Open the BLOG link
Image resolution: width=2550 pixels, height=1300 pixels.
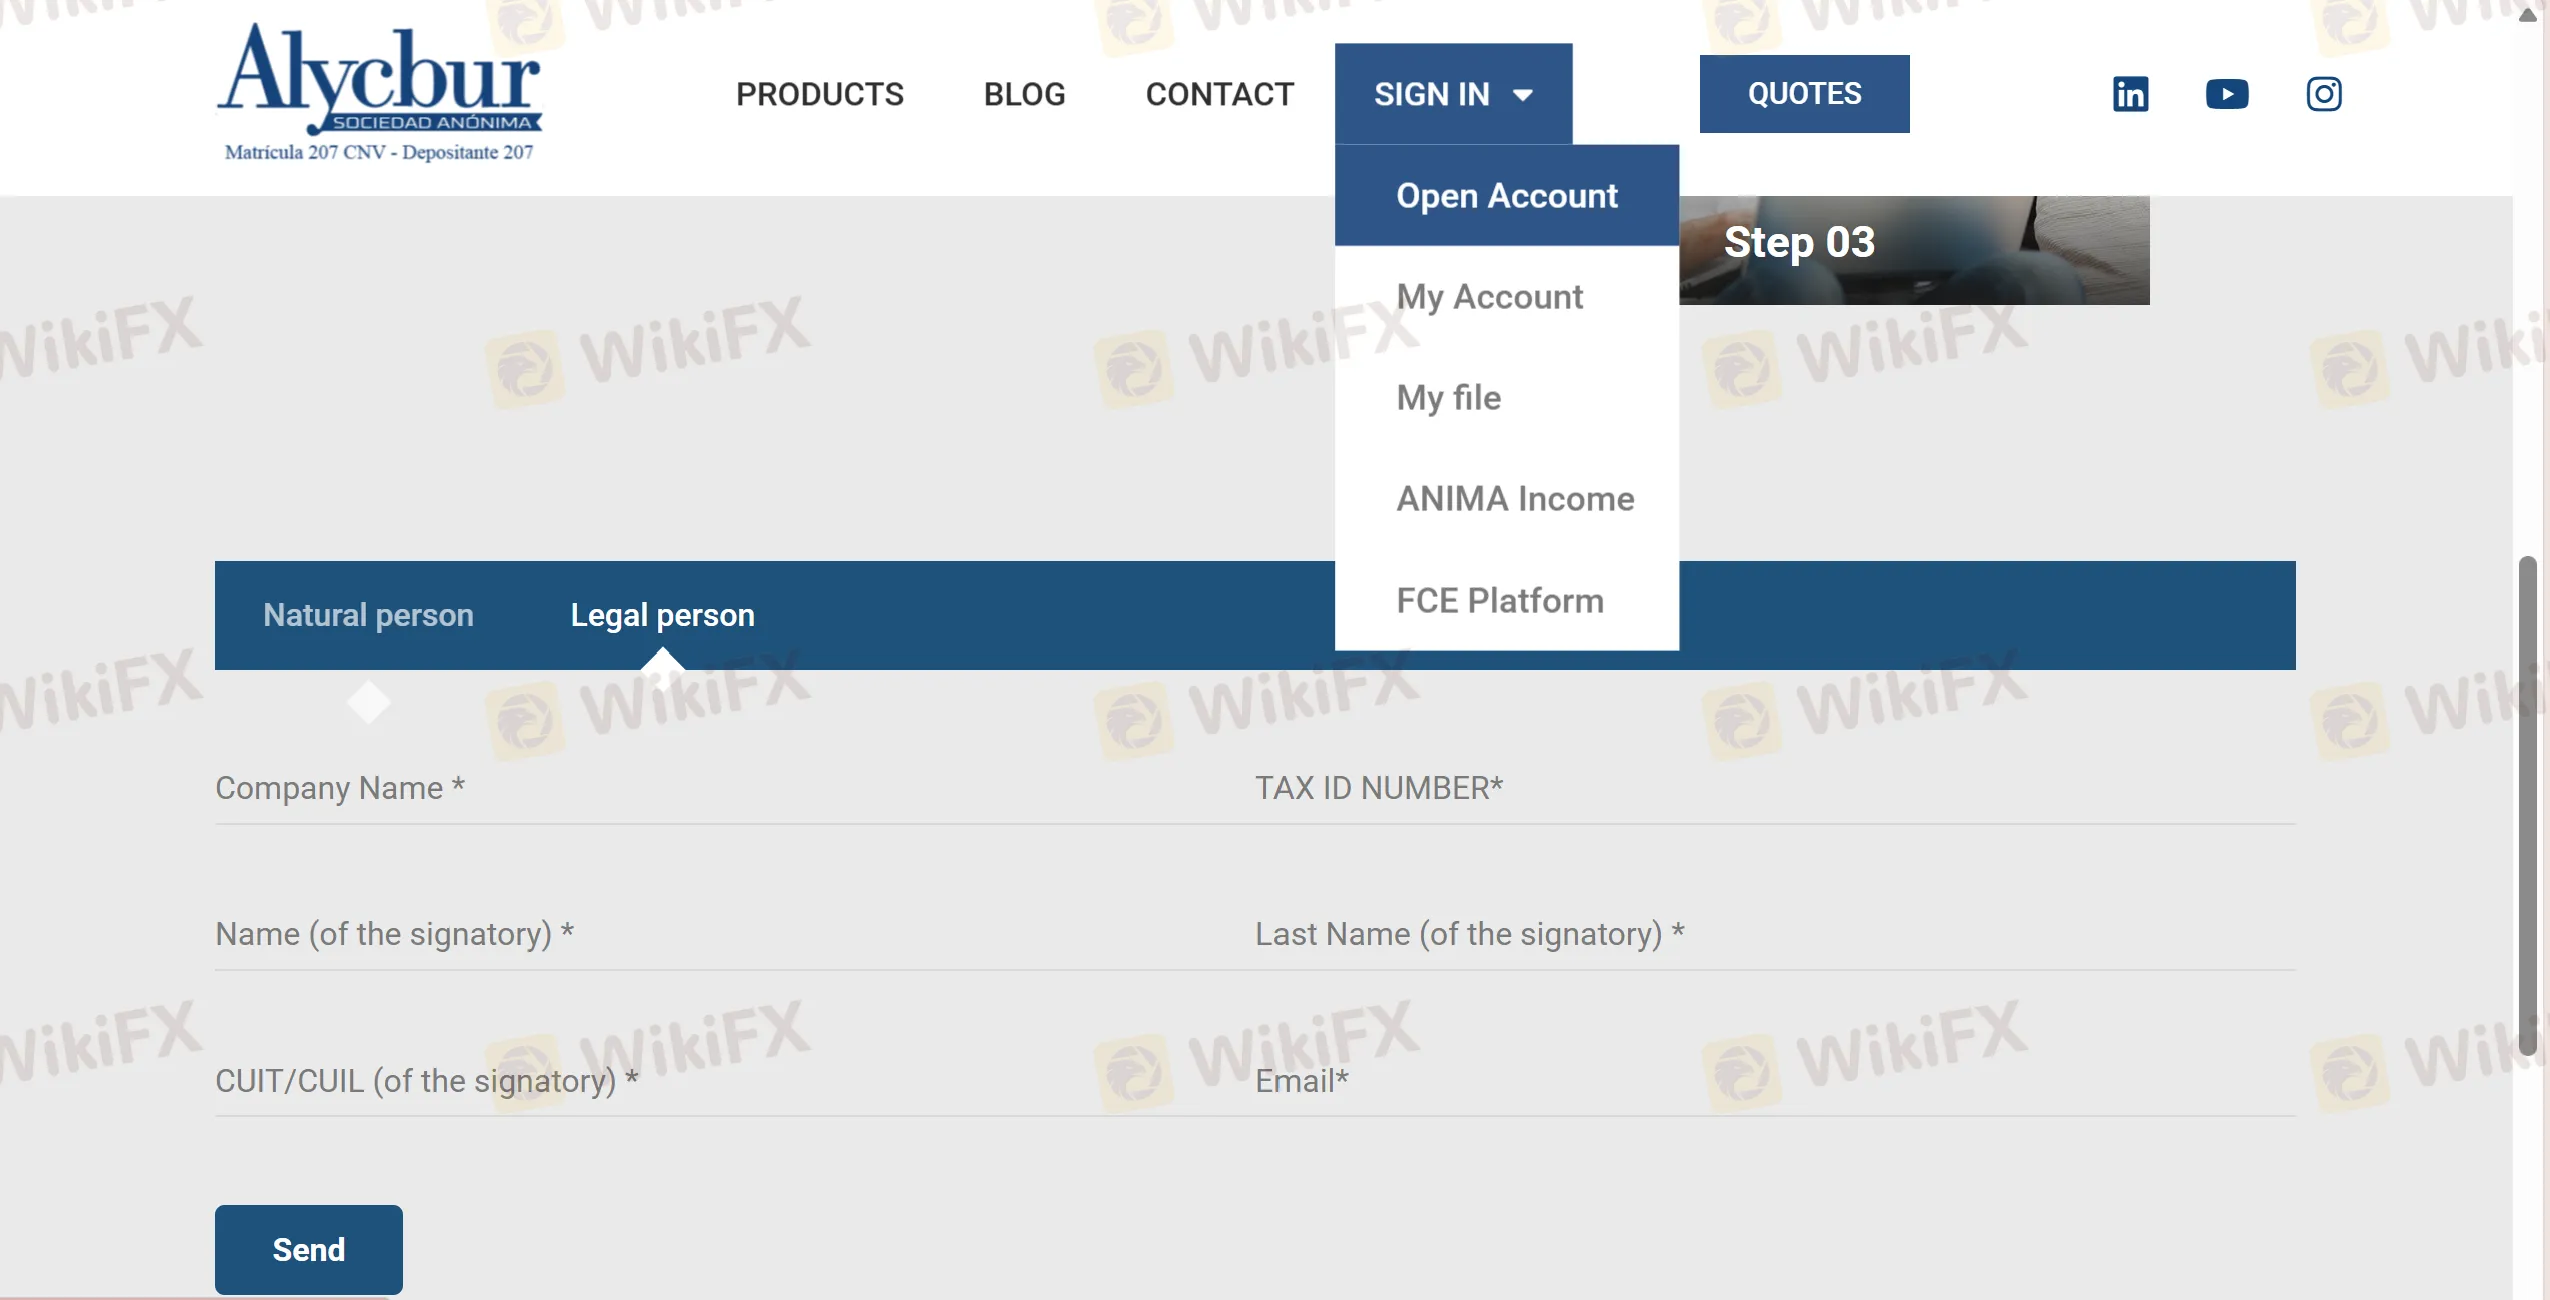1024,94
